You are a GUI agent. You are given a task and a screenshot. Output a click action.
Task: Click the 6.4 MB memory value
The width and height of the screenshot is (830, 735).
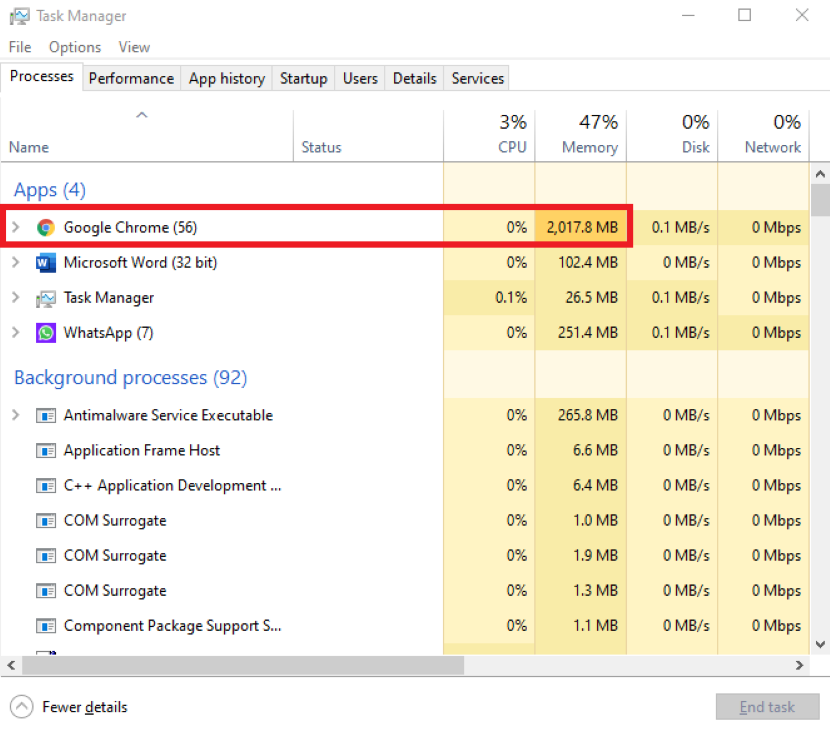596,485
